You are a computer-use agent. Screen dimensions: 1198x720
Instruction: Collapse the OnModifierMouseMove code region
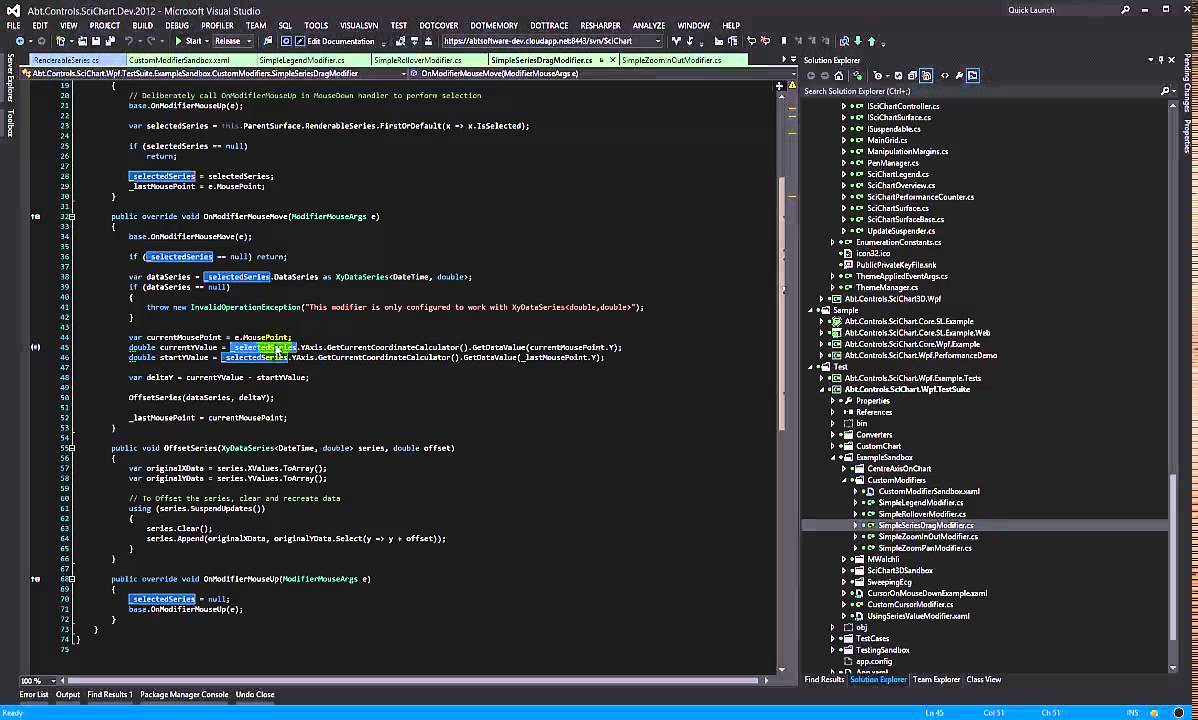[72, 216]
